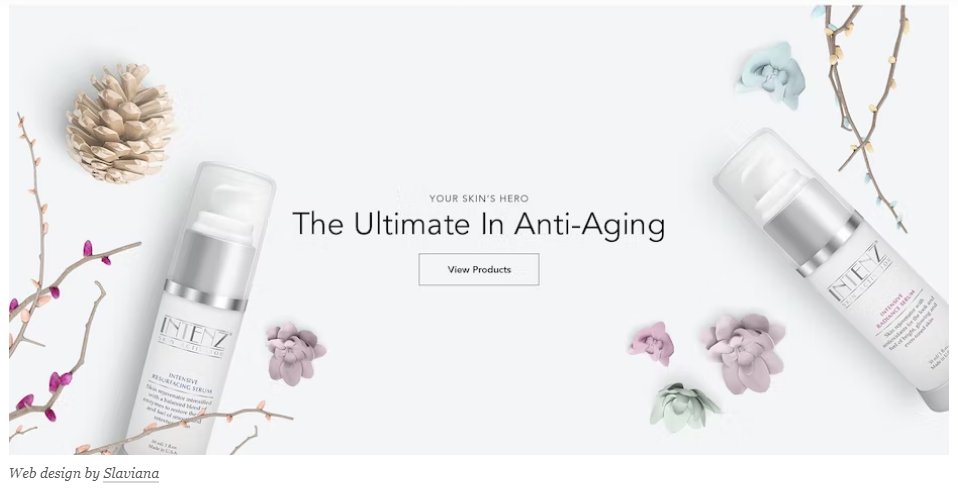This screenshot has width=958, height=494.
Task: Open the Slaviana designer link
Action: pyautogui.click(x=131, y=473)
